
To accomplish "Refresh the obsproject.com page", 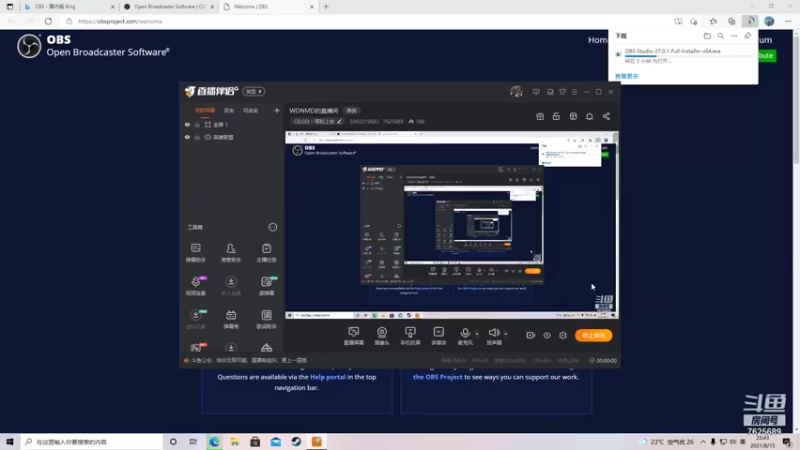I will [48, 21].
